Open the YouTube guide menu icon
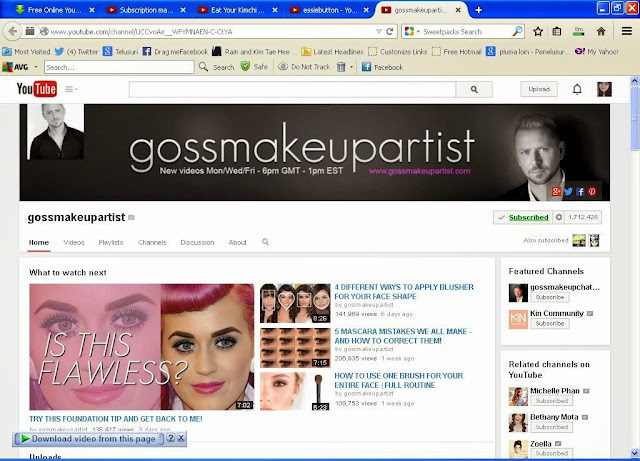Image resolution: width=640 pixels, height=461 pixels. [x=71, y=89]
